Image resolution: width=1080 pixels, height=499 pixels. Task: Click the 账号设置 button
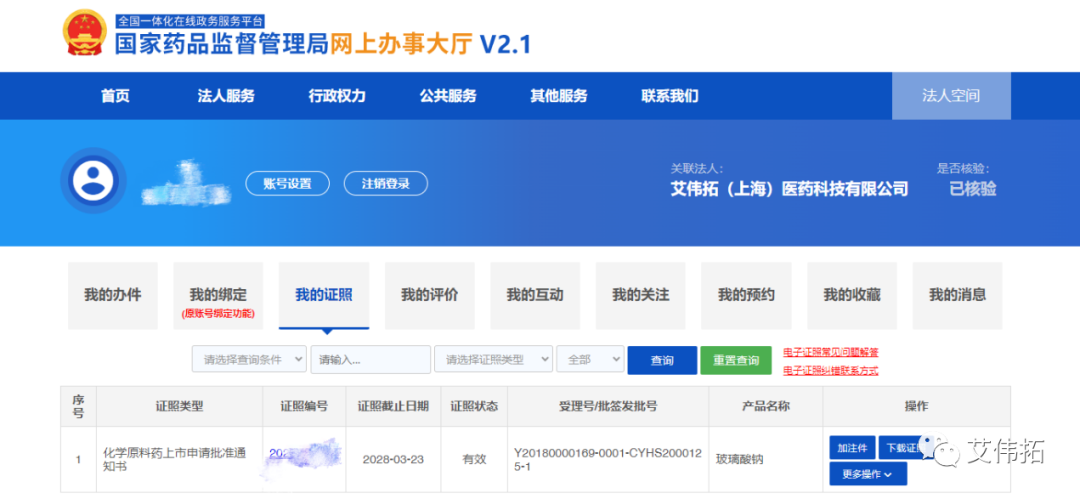click(x=287, y=183)
